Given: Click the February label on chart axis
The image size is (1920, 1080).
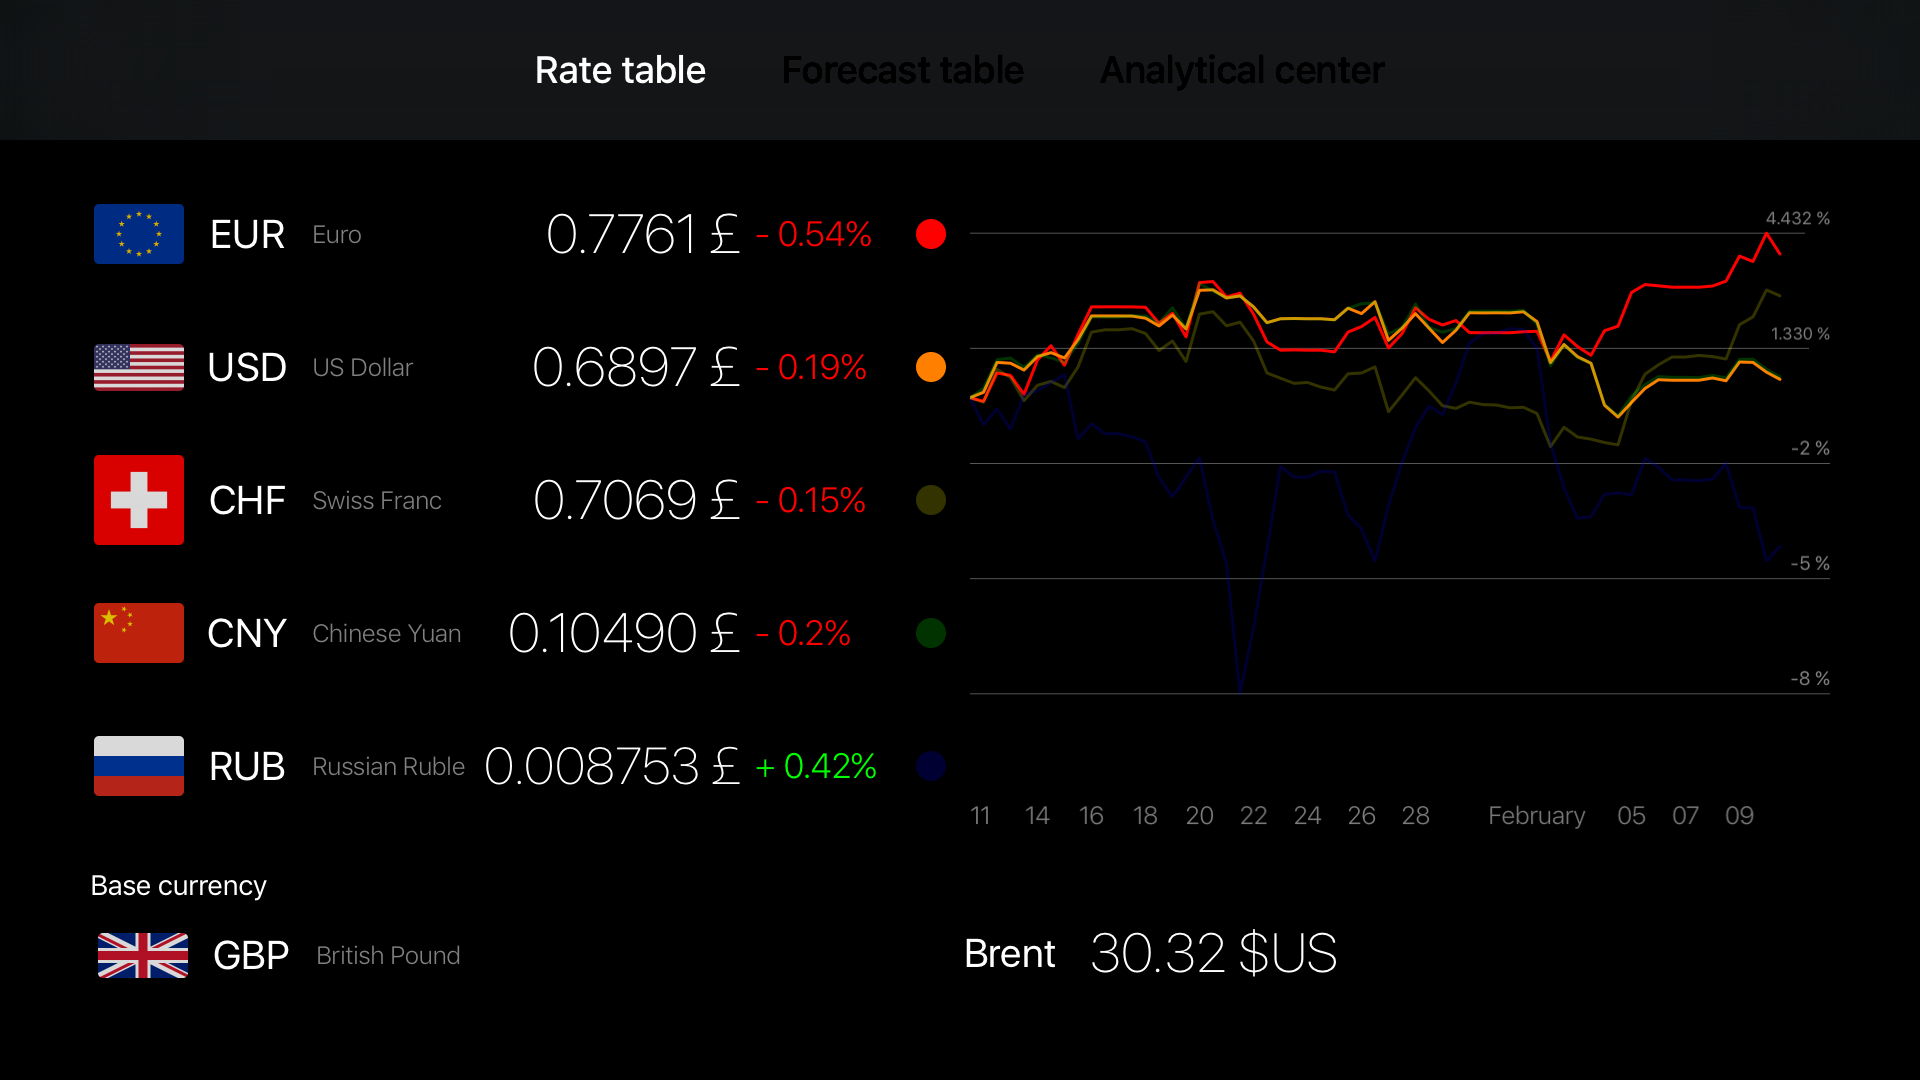Looking at the screenshot, I should pyautogui.click(x=1537, y=815).
